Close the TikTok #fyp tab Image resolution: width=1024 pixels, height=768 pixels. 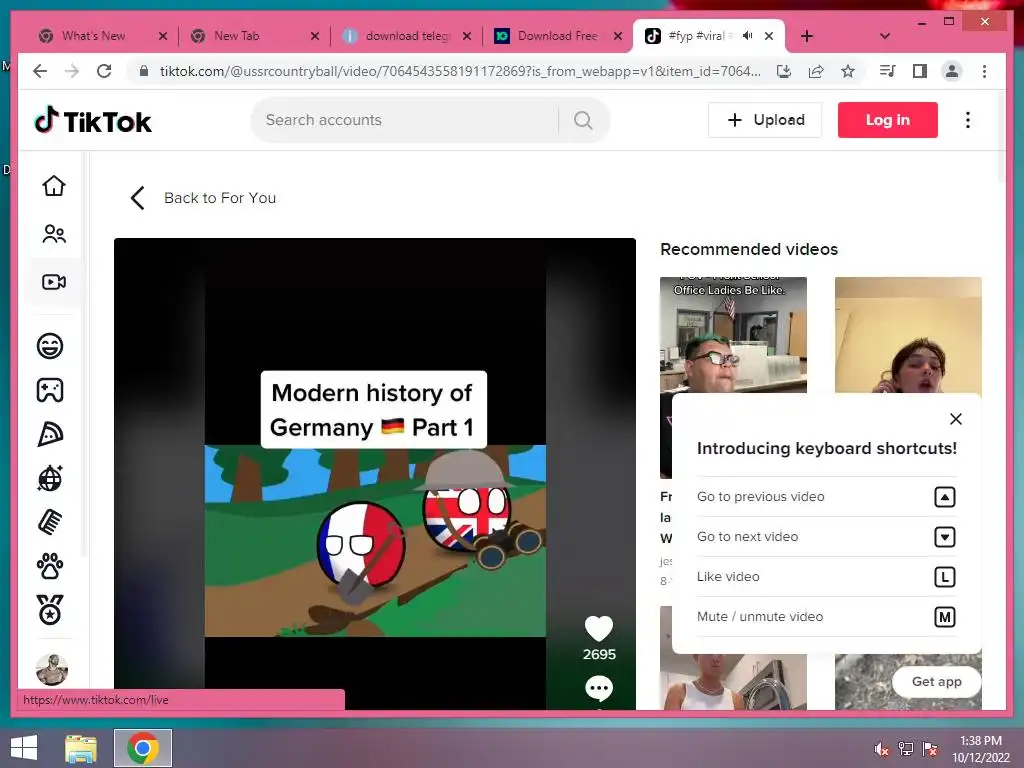tap(769, 36)
